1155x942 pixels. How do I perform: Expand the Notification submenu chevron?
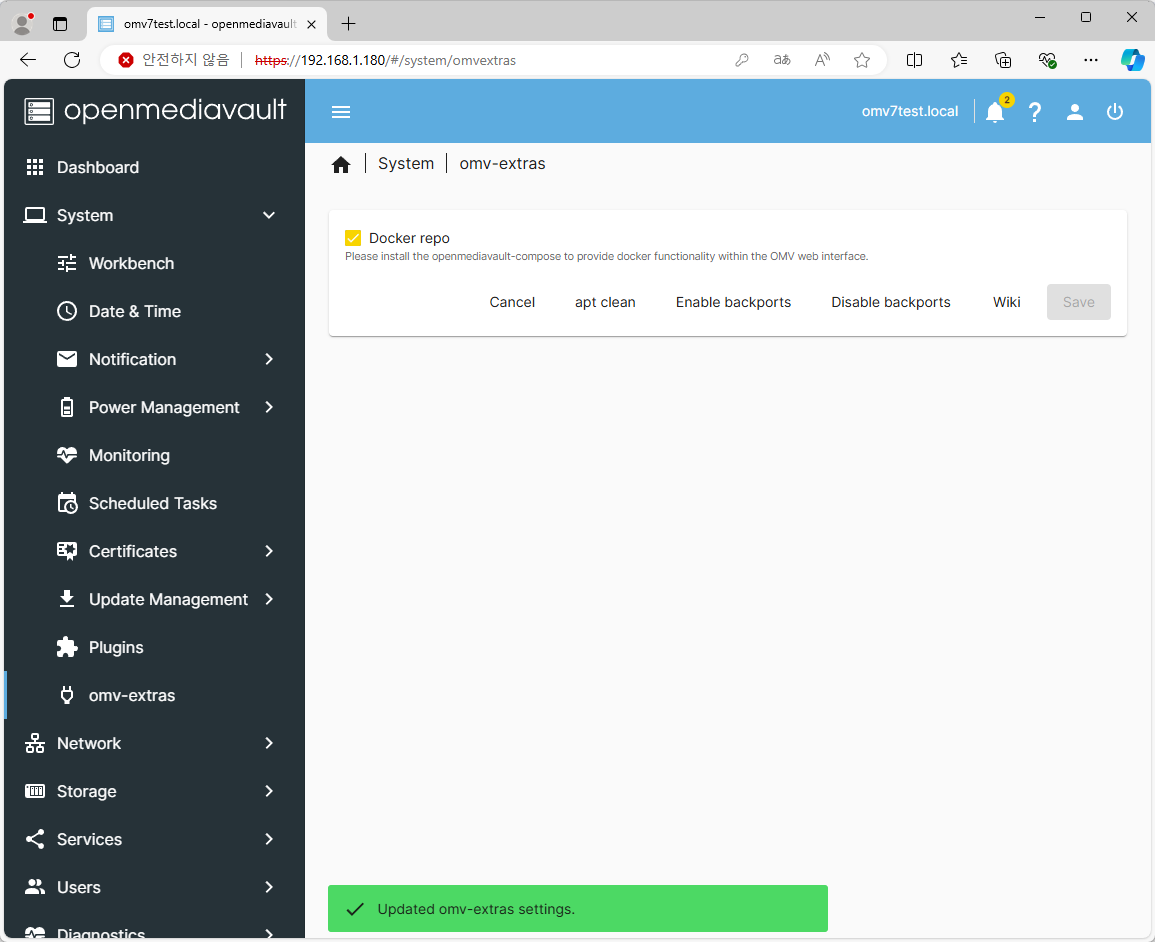point(269,359)
